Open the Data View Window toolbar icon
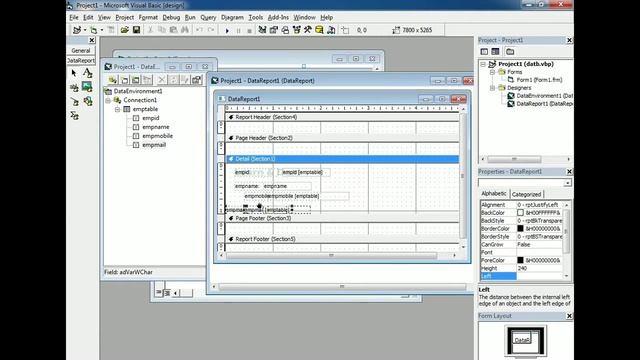This screenshot has width=640, height=360. (x=319, y=30)
